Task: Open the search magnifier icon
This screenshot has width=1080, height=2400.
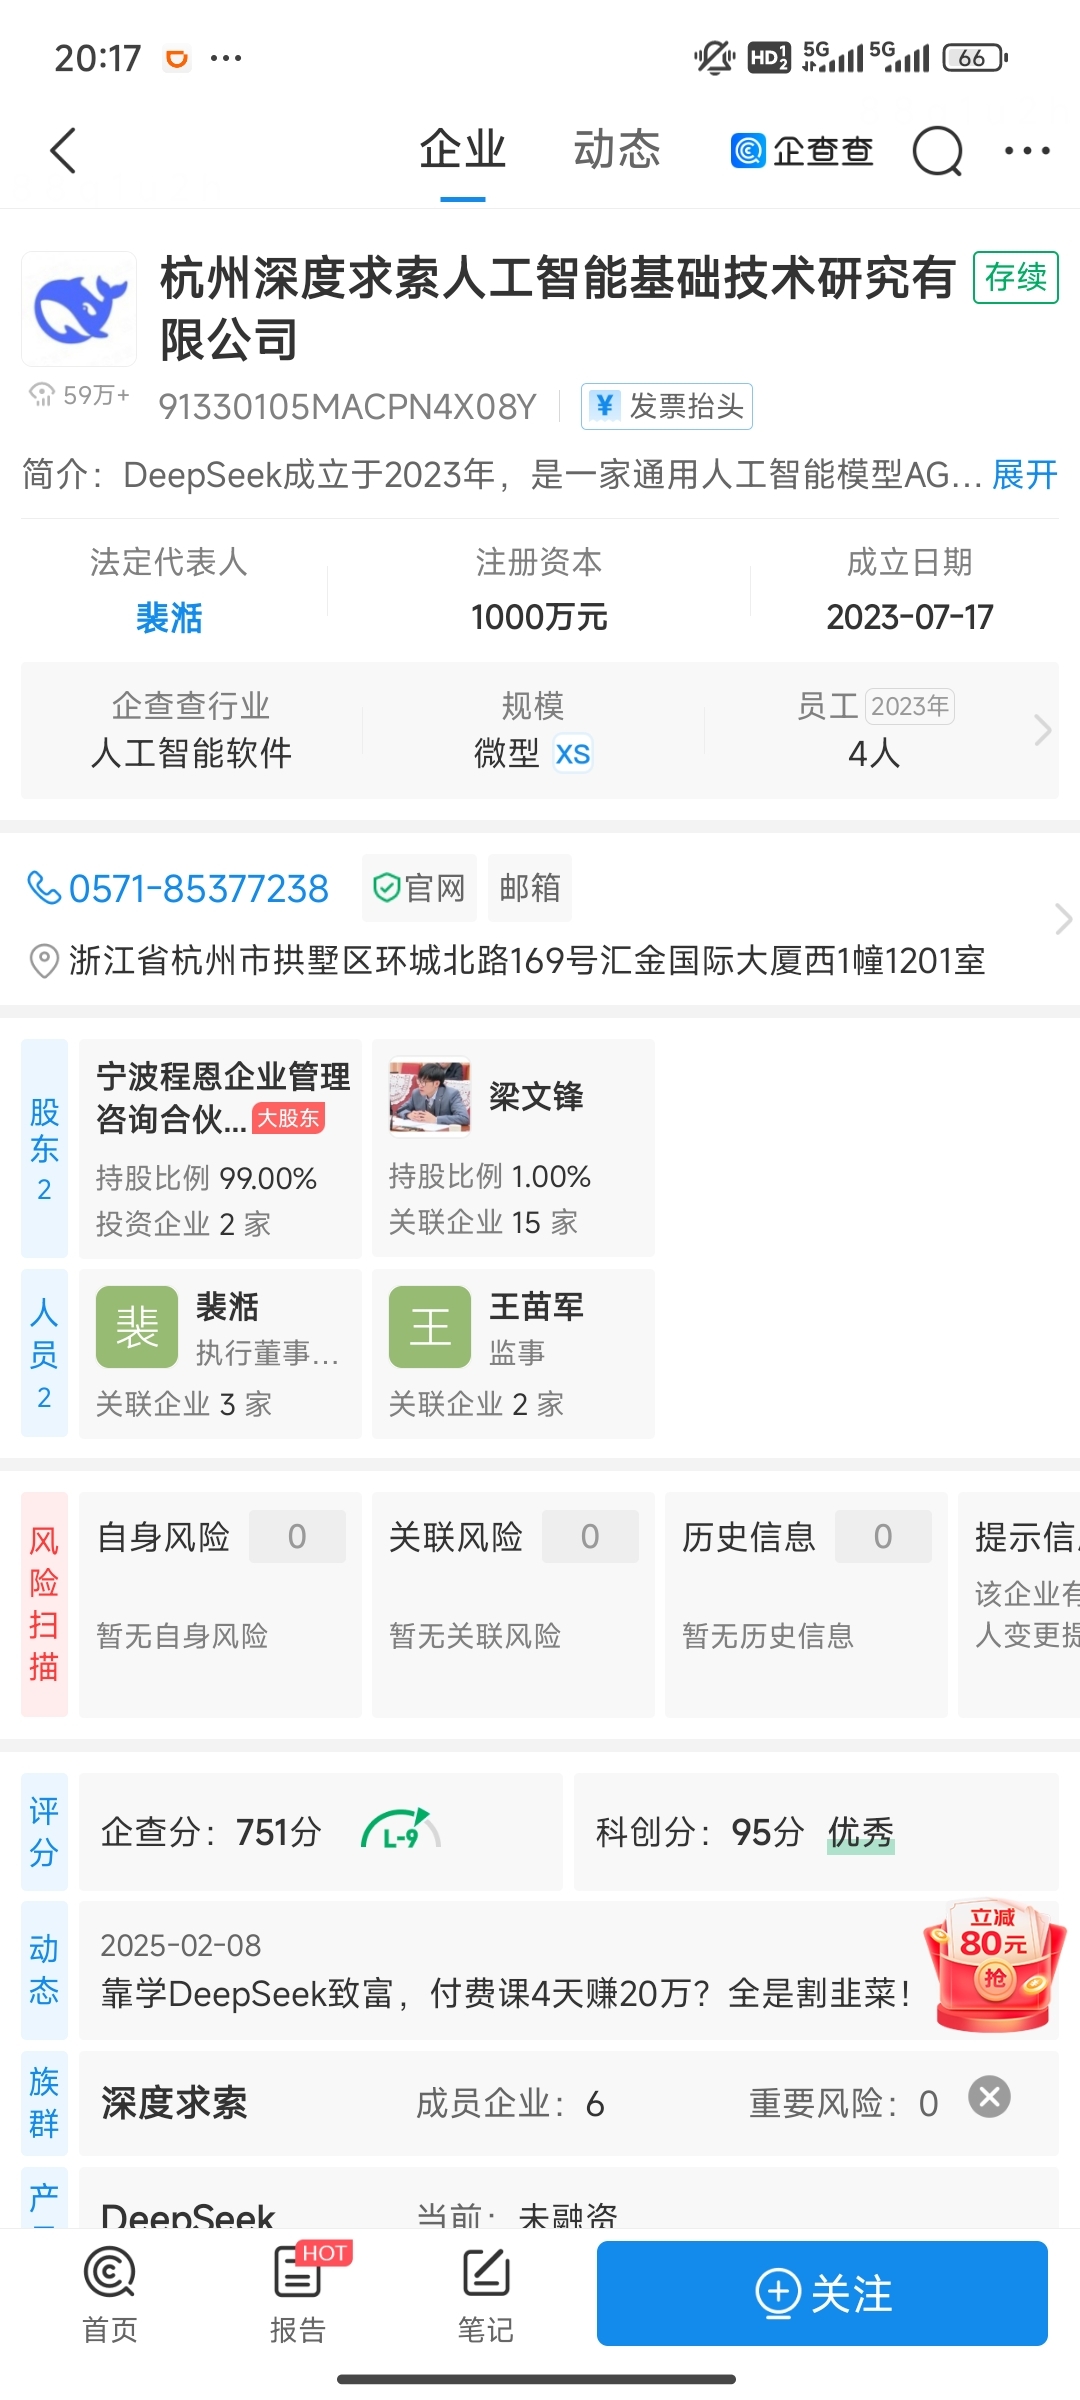Action: tap(937, 152)
